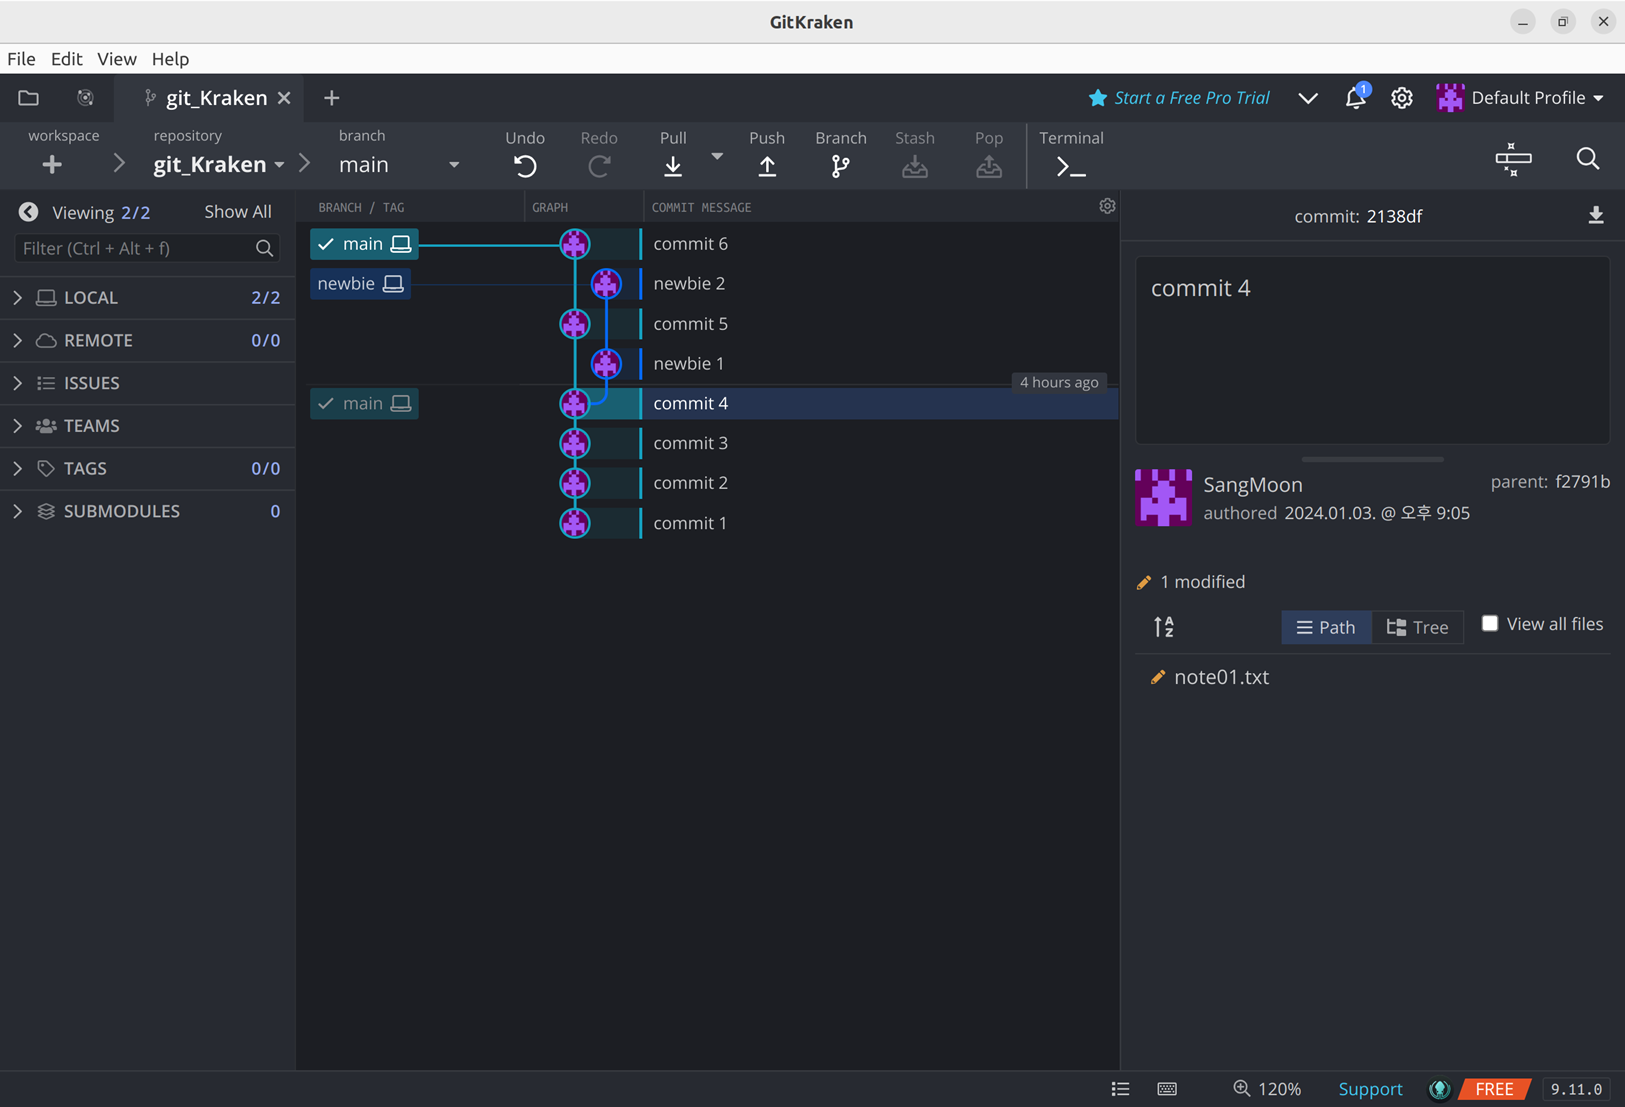Enable View all files checkbox
This screenshot has width=1625, height=1107.
(1490, 623)
